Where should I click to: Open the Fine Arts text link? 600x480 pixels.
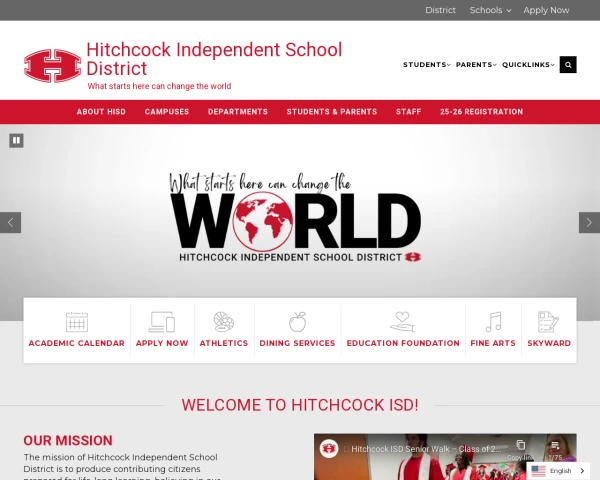tap(493, 343)
